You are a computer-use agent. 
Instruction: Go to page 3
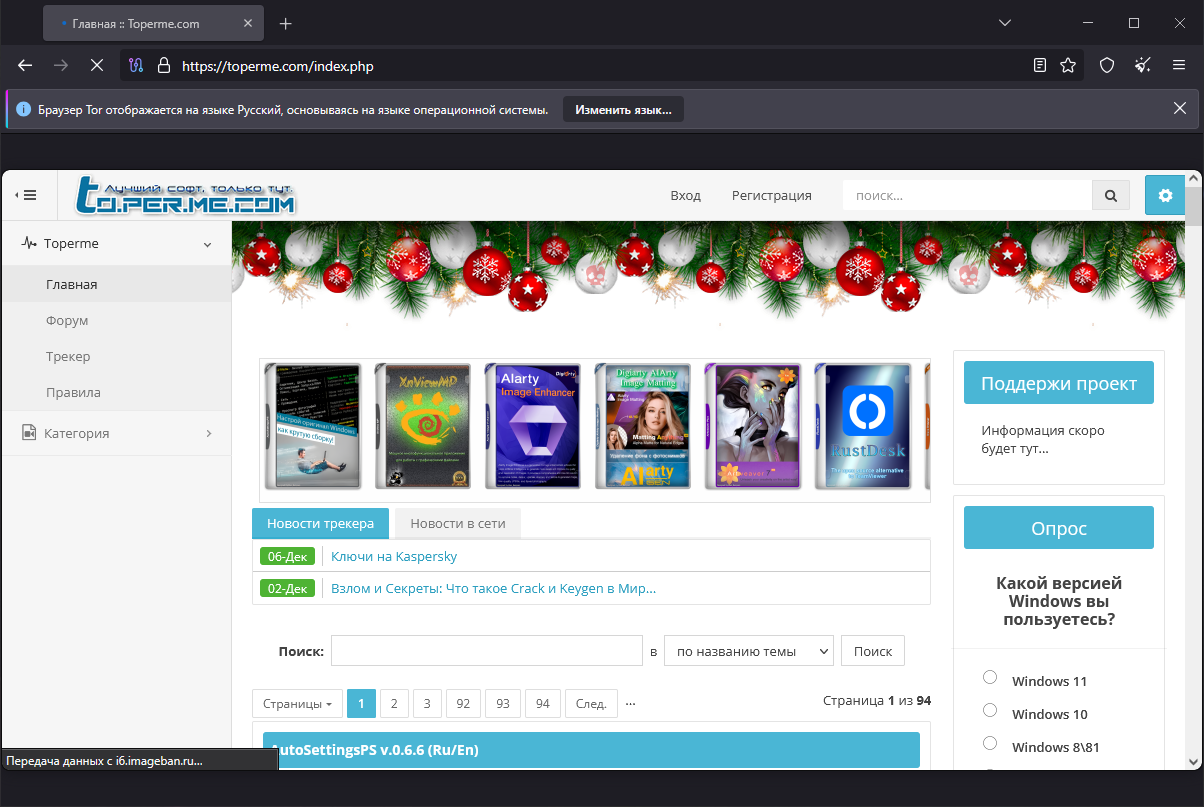click(427, 704)
